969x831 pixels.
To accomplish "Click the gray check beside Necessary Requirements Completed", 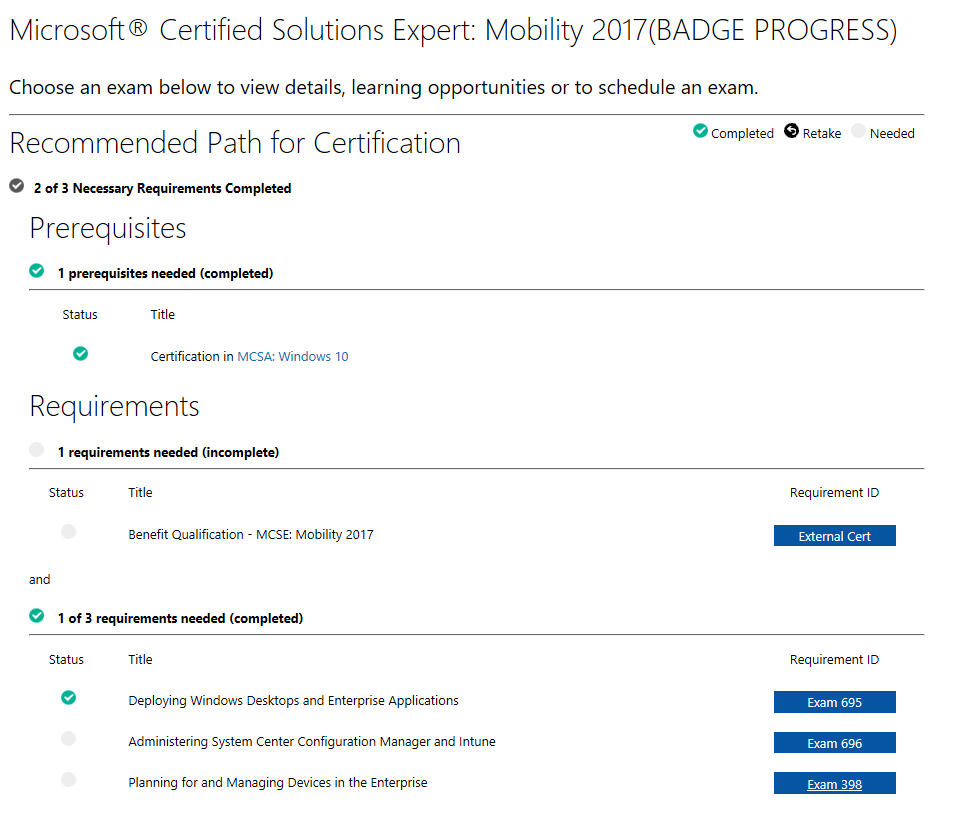I will pos(17,185).
